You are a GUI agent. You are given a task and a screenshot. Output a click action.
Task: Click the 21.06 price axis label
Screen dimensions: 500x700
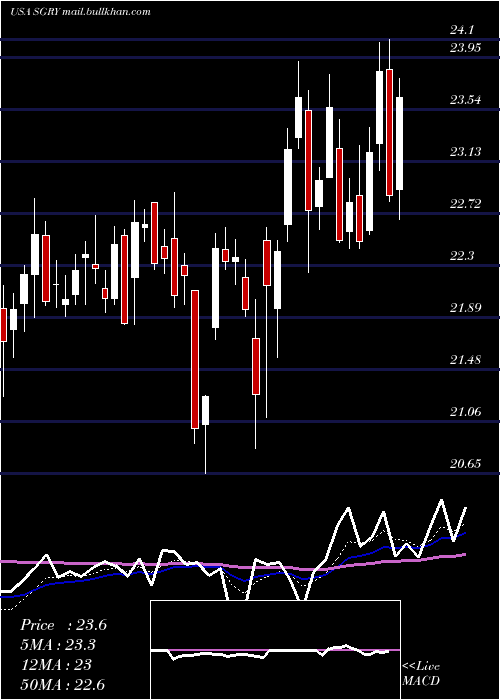pyautogui.click(x=465, y=411)
